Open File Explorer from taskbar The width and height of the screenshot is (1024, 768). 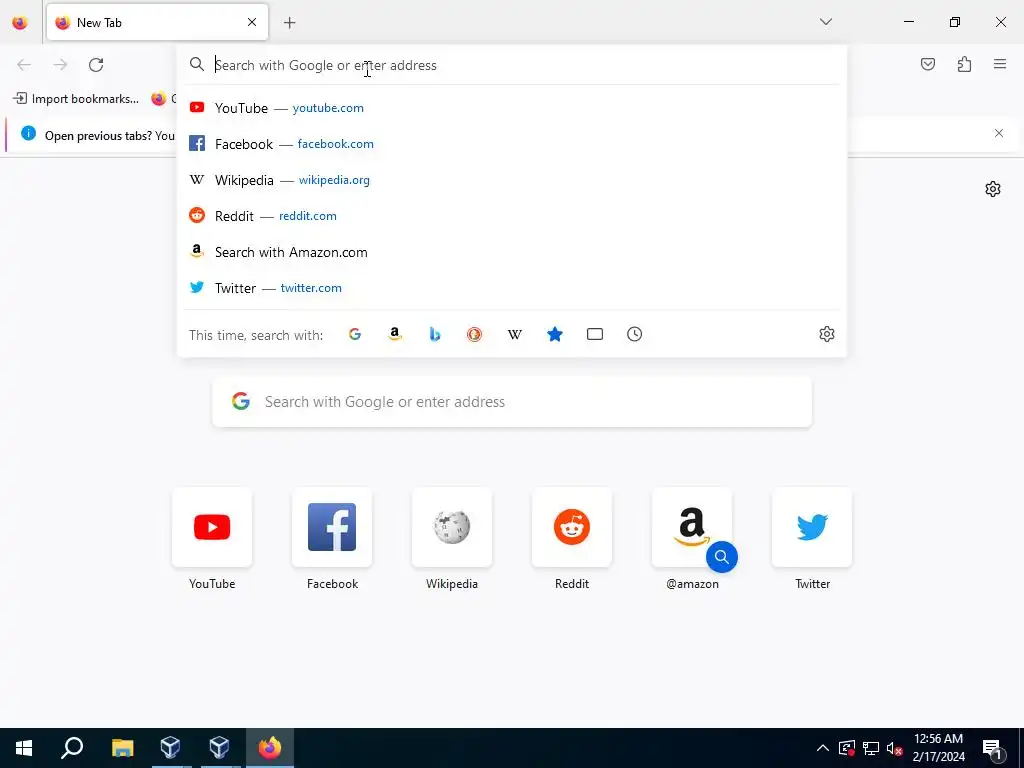pyautogui.click(x=122, y=748)
